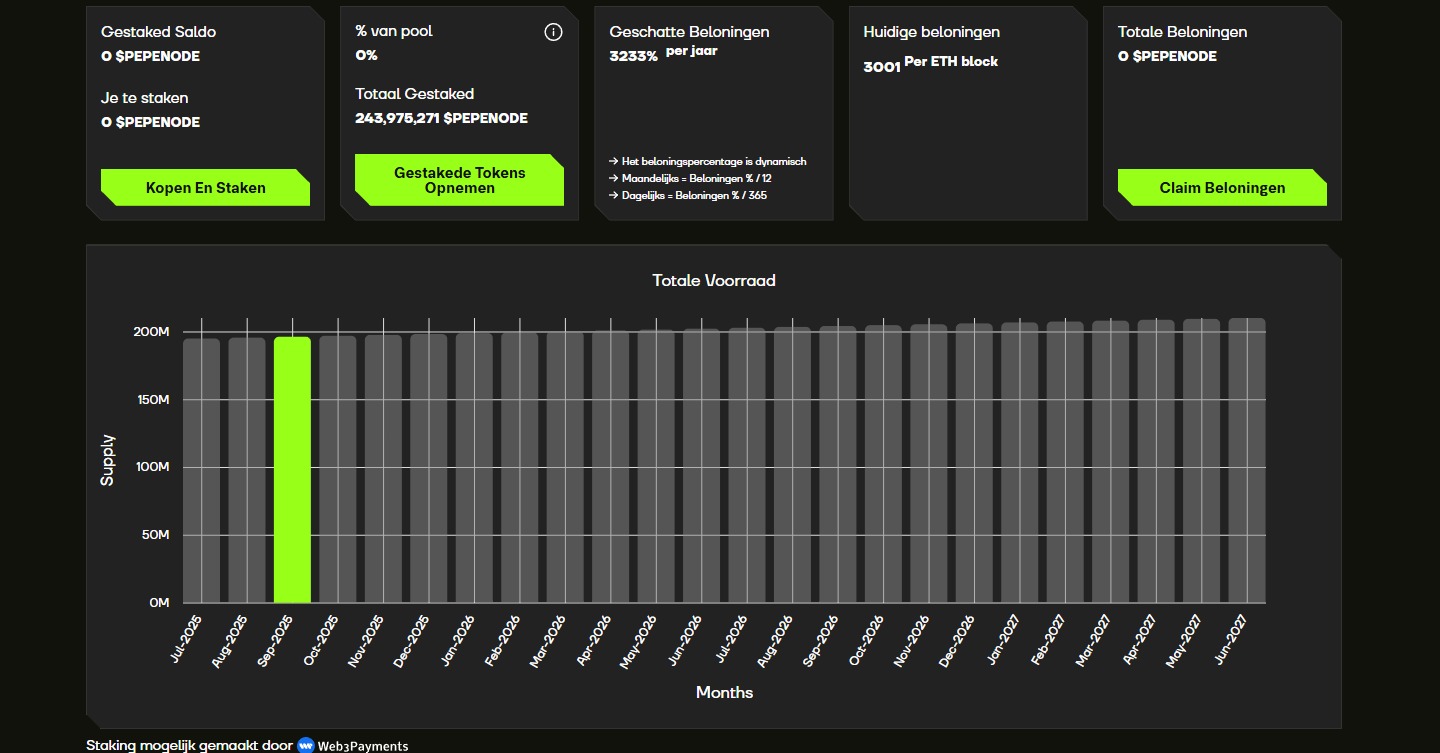Click the Totaal Gestaked label
The height and width of the screenshot is (753, 1440).
(415, 94)
